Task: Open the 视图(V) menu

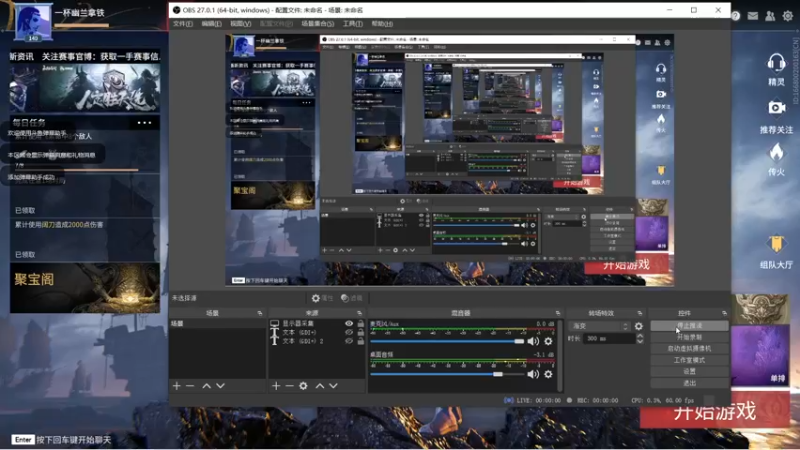Action: (240, 24)
